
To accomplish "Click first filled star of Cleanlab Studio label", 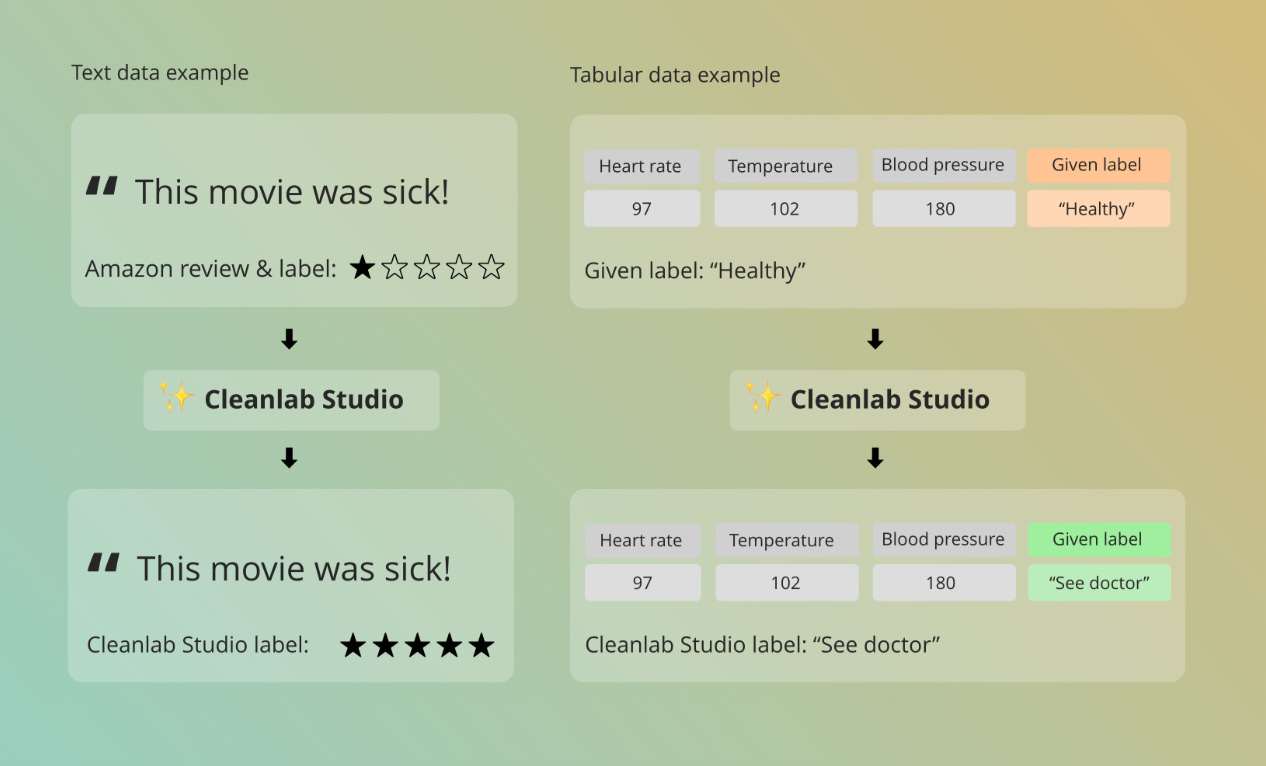I will coord(352,645).
